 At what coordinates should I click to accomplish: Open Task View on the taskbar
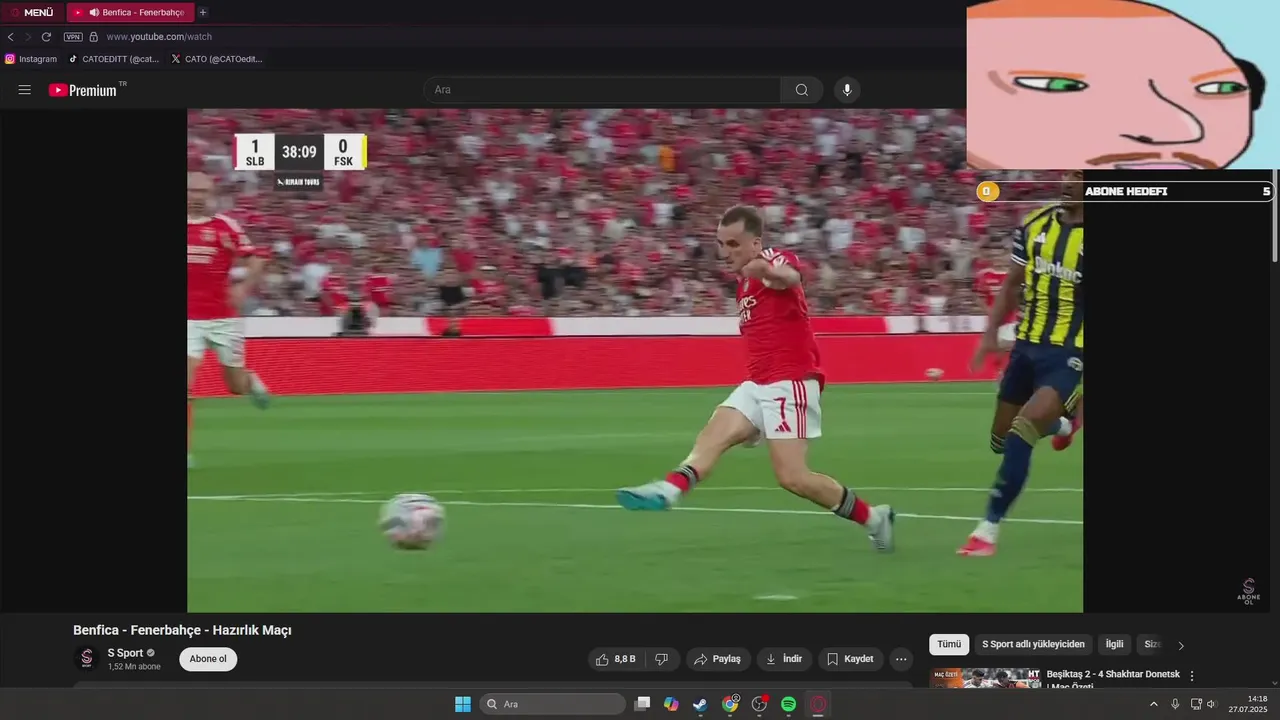(643, 704)
